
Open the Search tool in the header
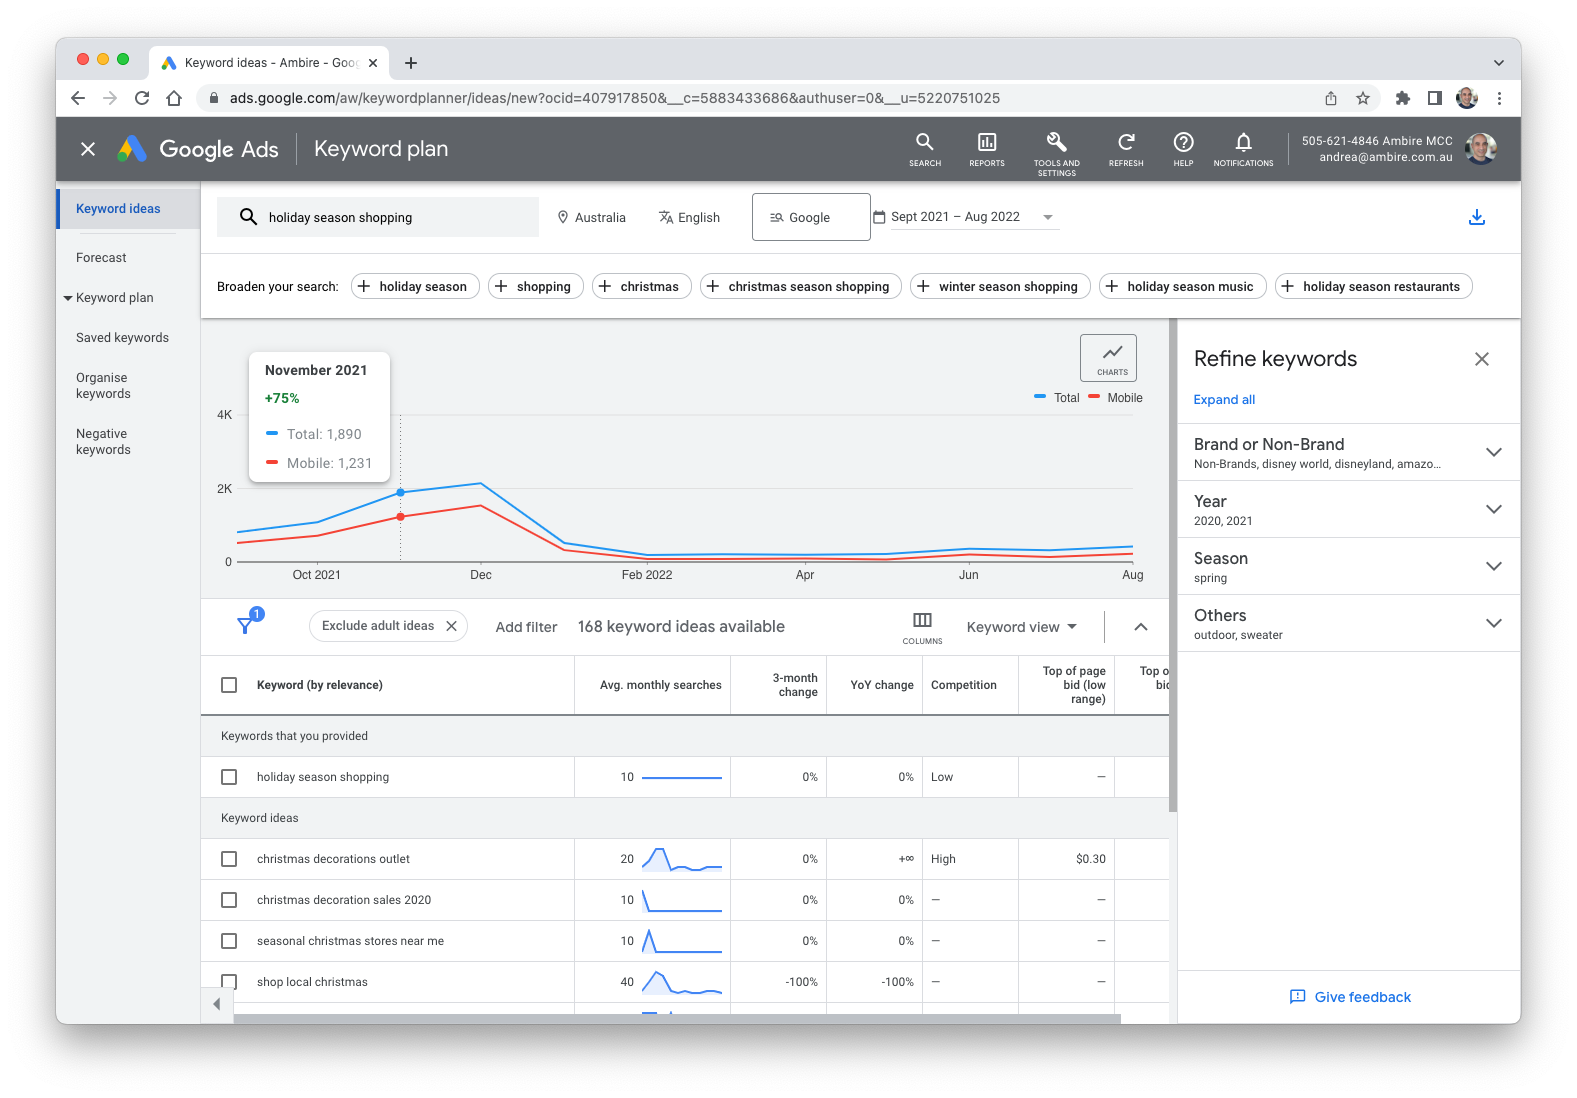[x=925, y=149]
